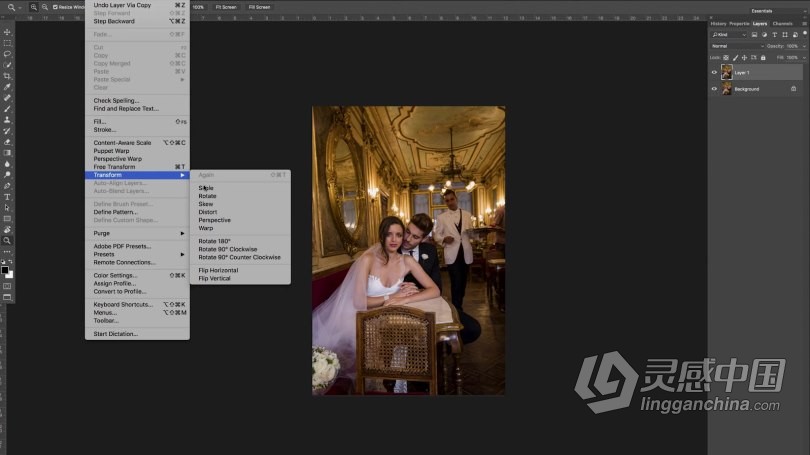Switch to the Channels tab
The image size is (810, 455).
[x=783, y=24]
